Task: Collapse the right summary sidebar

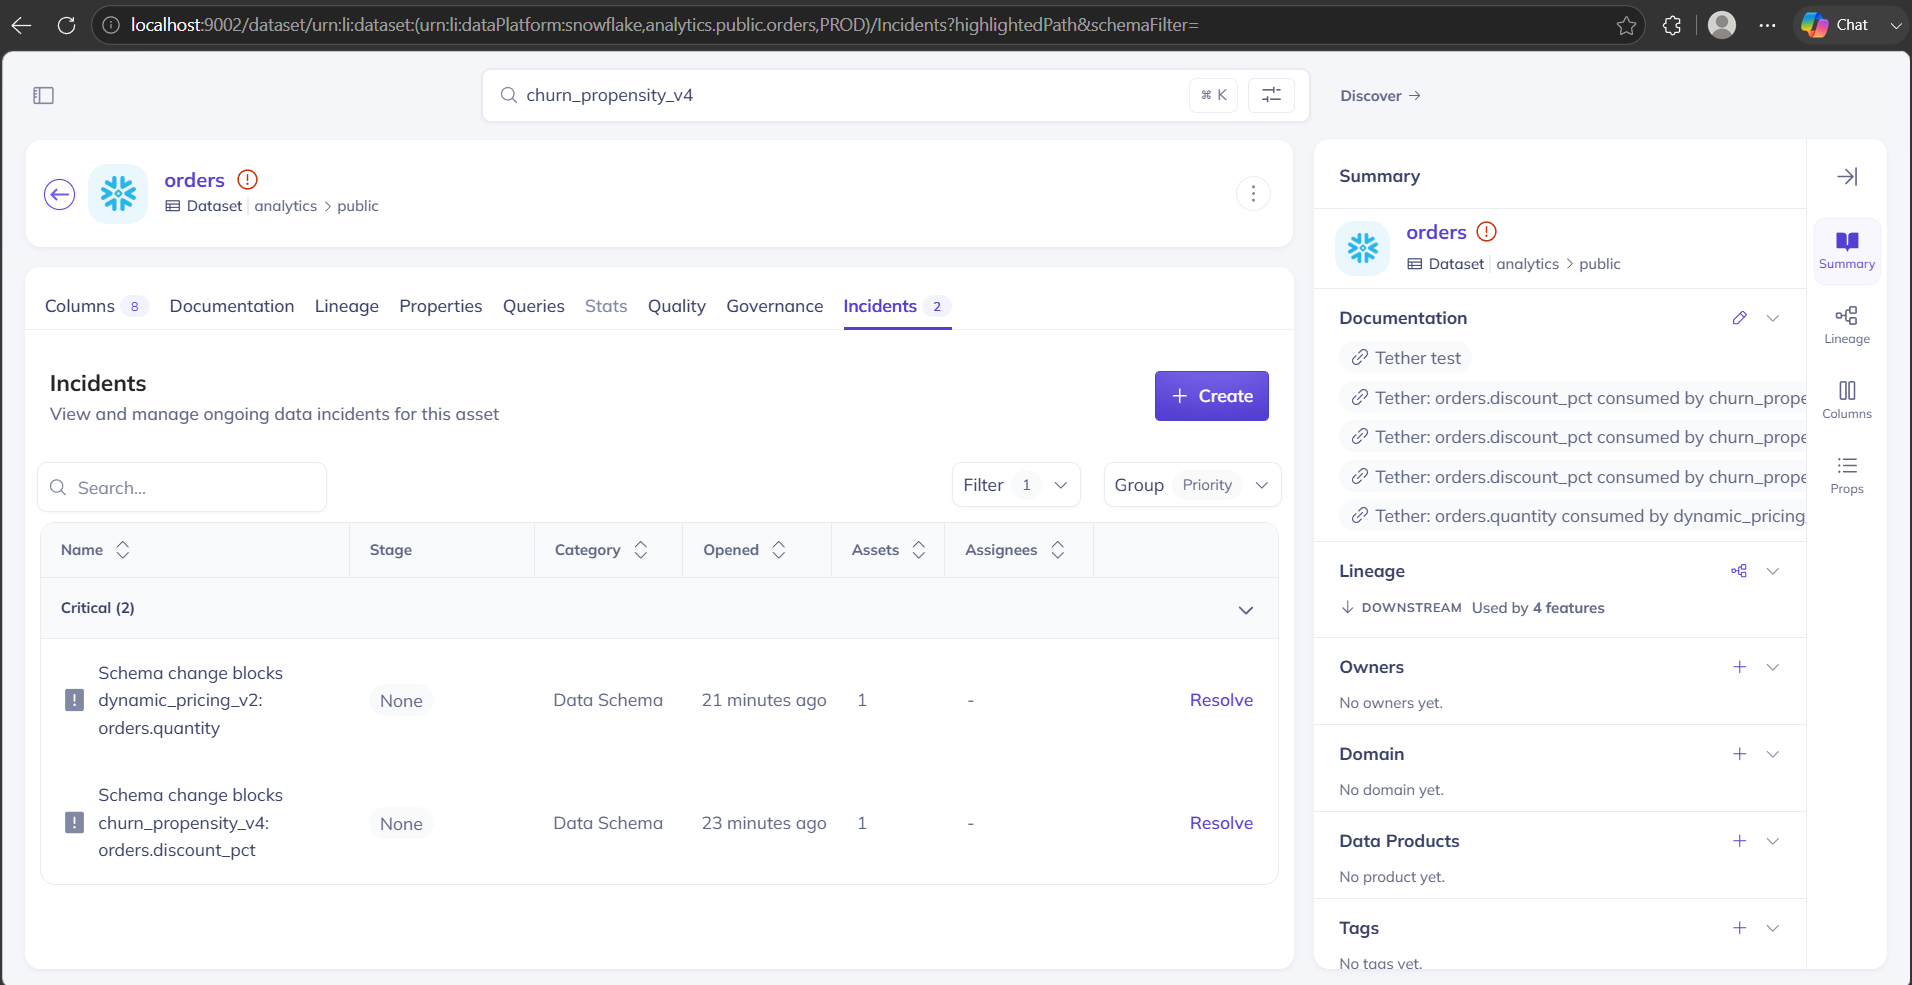Action: [1847, 177]
